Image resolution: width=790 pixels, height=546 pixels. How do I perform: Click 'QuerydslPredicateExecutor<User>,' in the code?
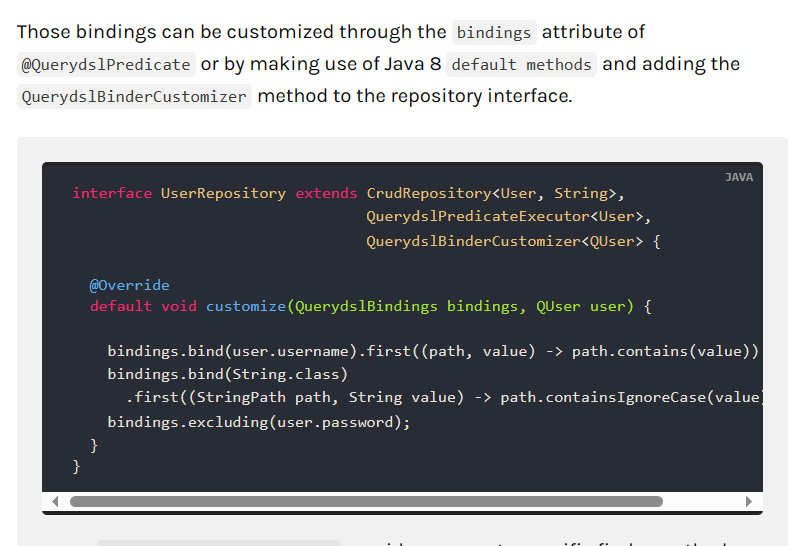[x=509, y=217]
